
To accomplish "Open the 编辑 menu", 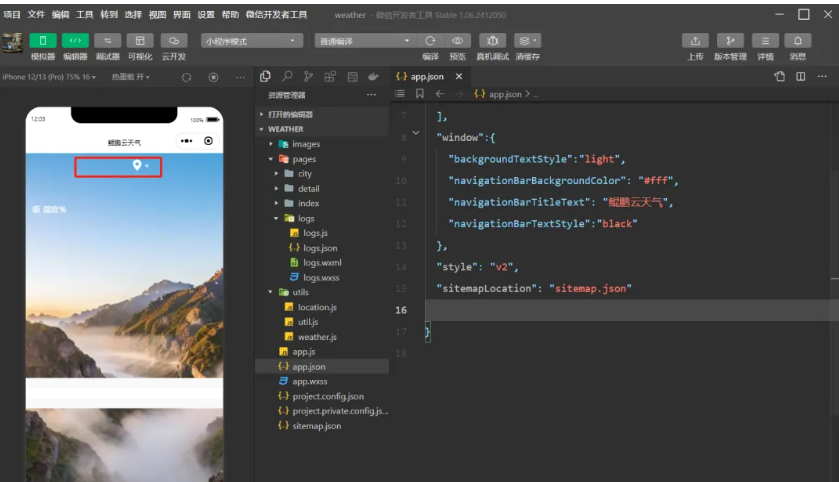I will tap(60, 14).
